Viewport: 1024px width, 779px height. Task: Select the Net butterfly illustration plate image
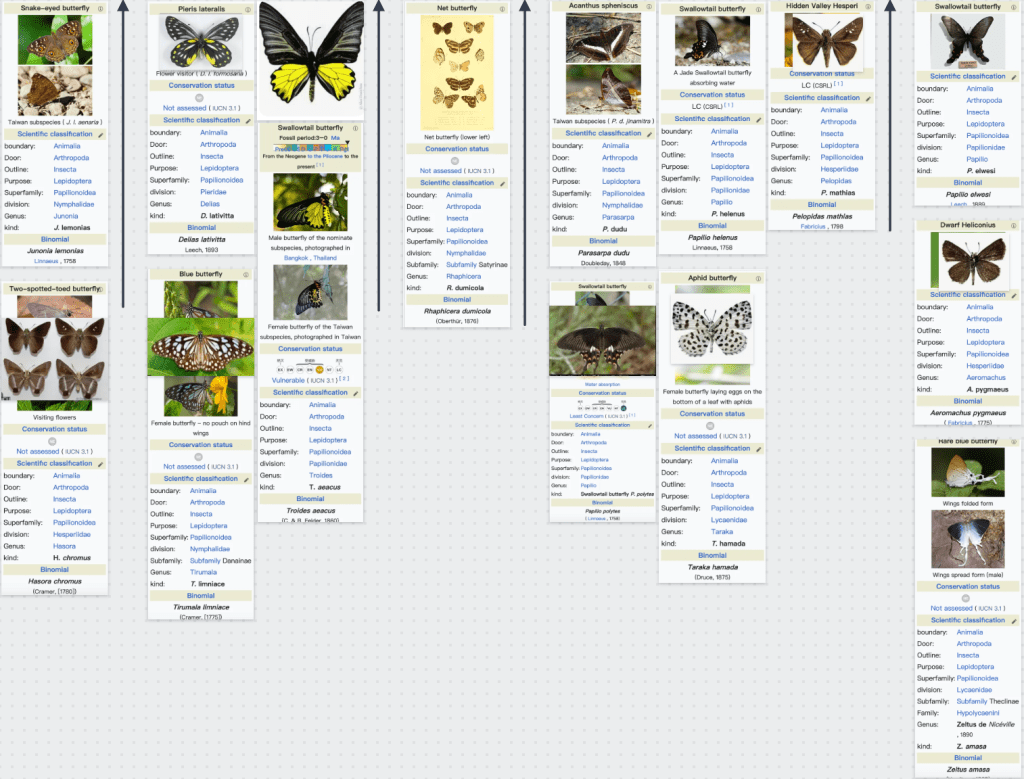[457, 73]
